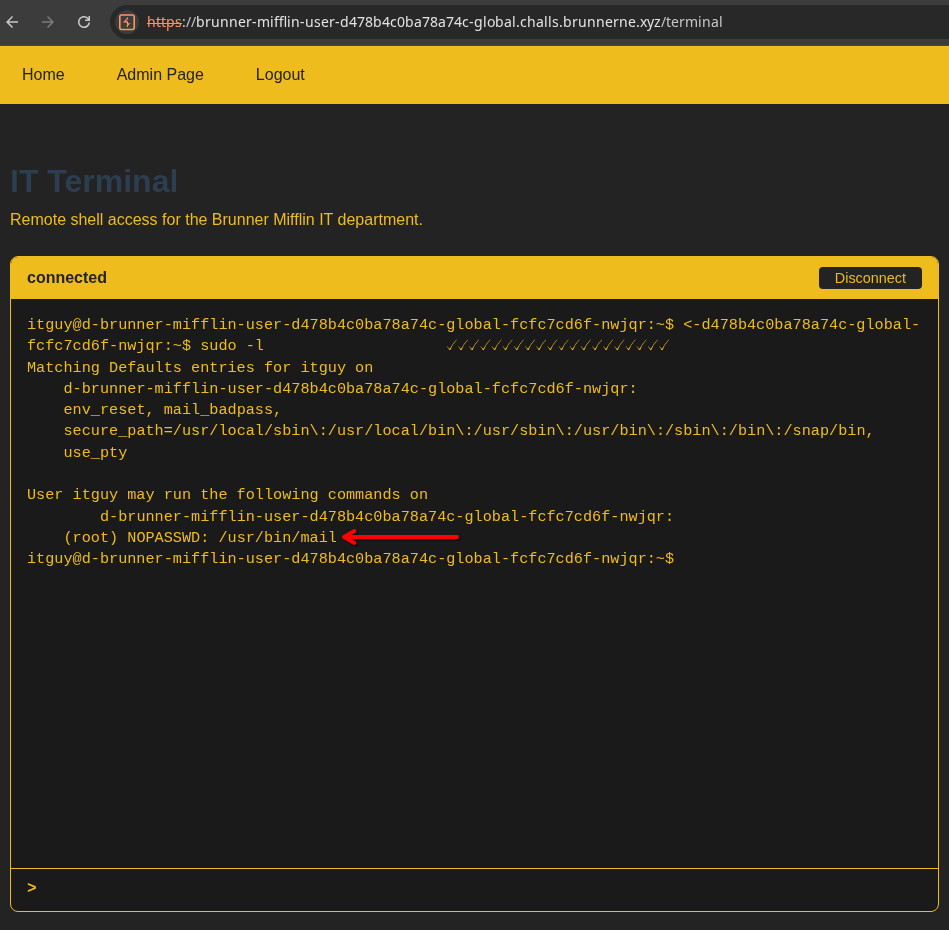Screen dimensions: 949x930
Task: Click the 'connected' status label
Action: pyautogui.click(x=67, y=278)
